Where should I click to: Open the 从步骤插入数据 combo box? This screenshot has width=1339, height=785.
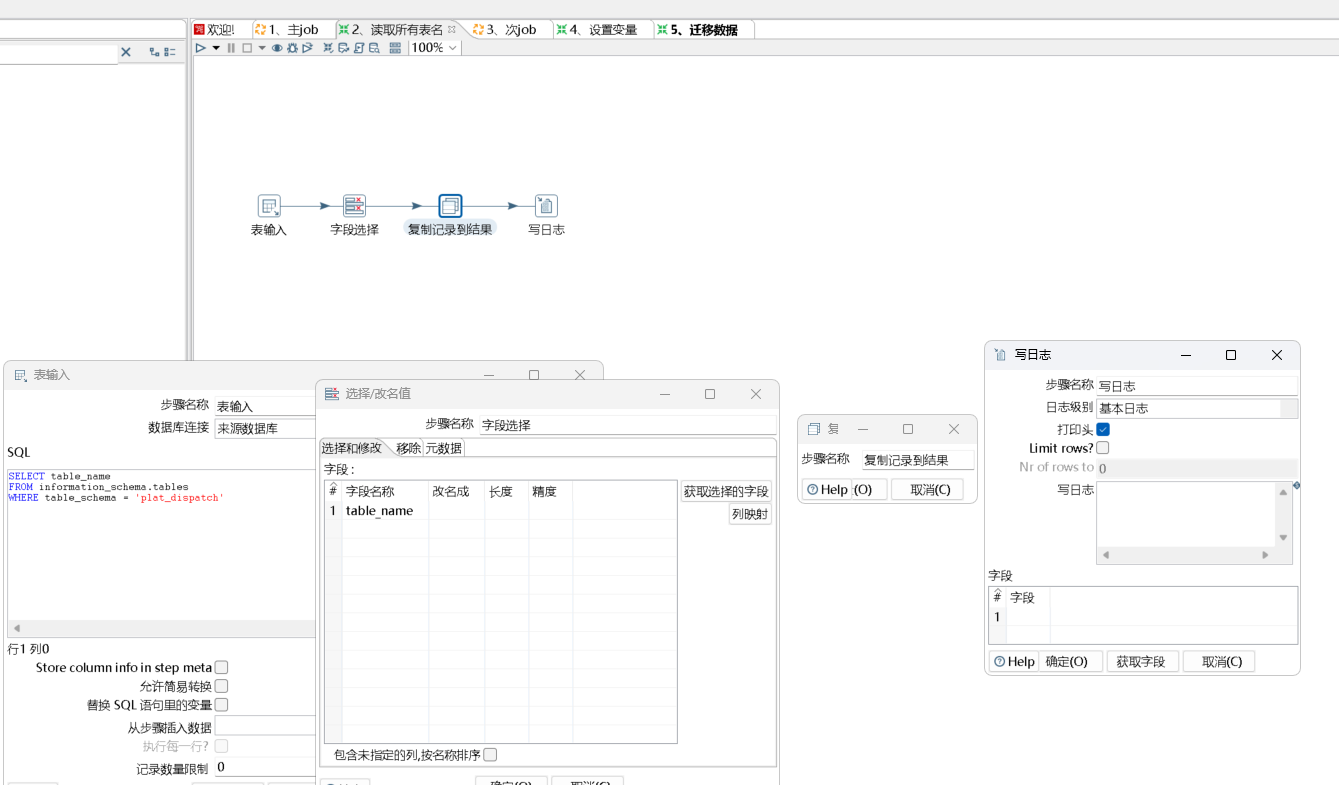265,726
